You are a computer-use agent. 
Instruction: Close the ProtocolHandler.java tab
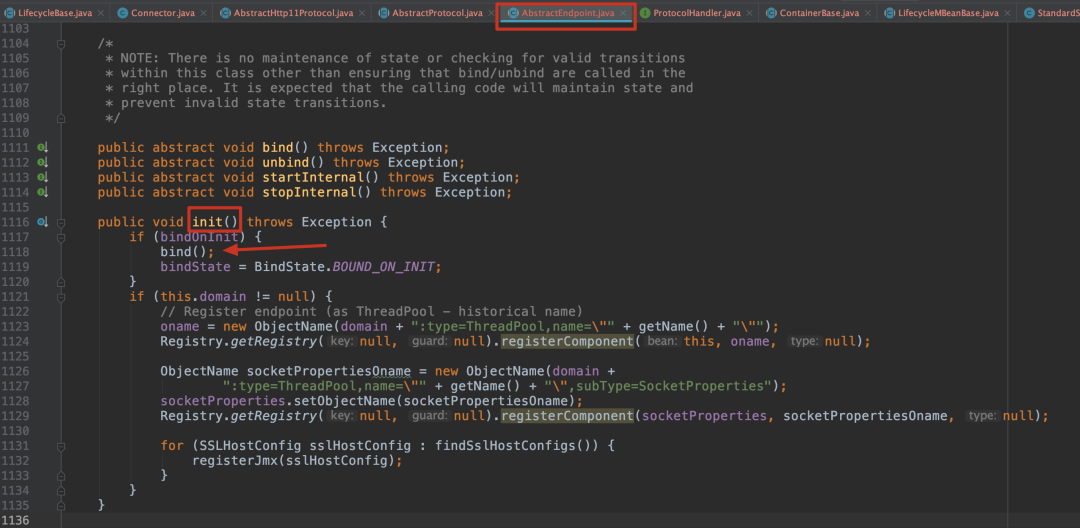pos(747,13)
